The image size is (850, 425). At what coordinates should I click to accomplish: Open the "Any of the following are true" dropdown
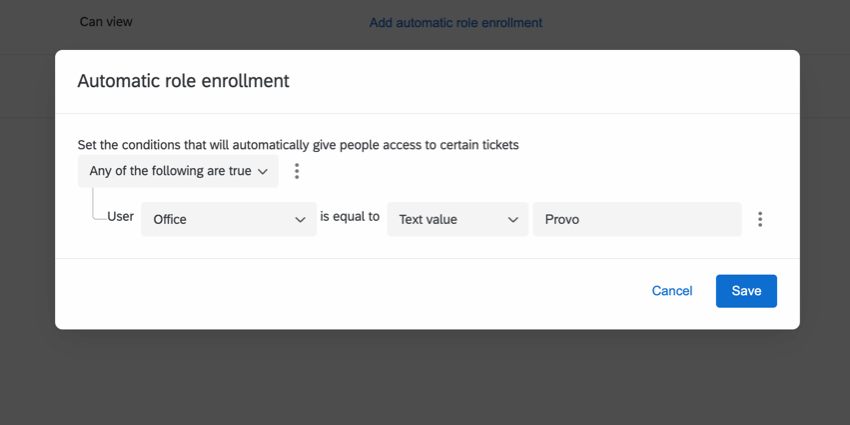pyautogui.click(x=178, y=171)
